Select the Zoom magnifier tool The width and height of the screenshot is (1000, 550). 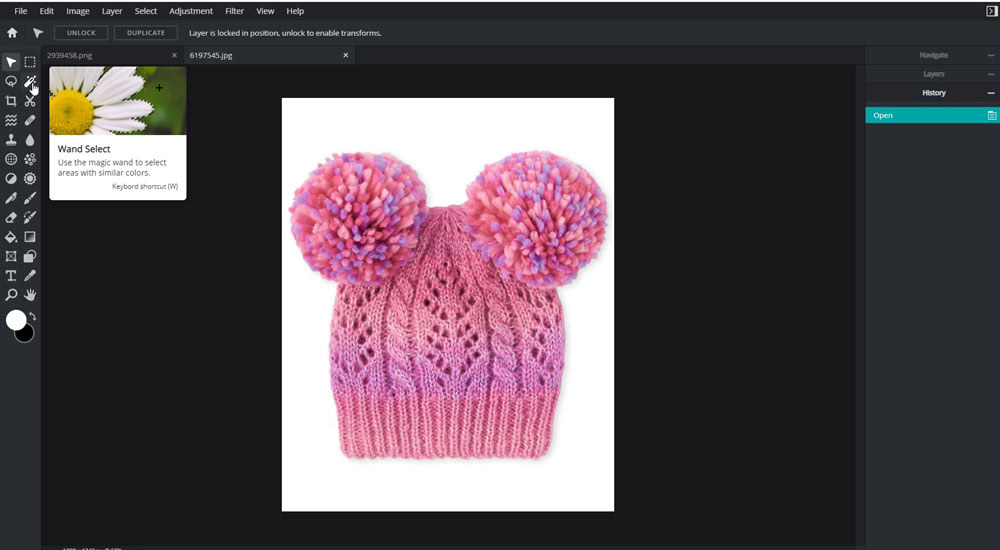(11, 295)
